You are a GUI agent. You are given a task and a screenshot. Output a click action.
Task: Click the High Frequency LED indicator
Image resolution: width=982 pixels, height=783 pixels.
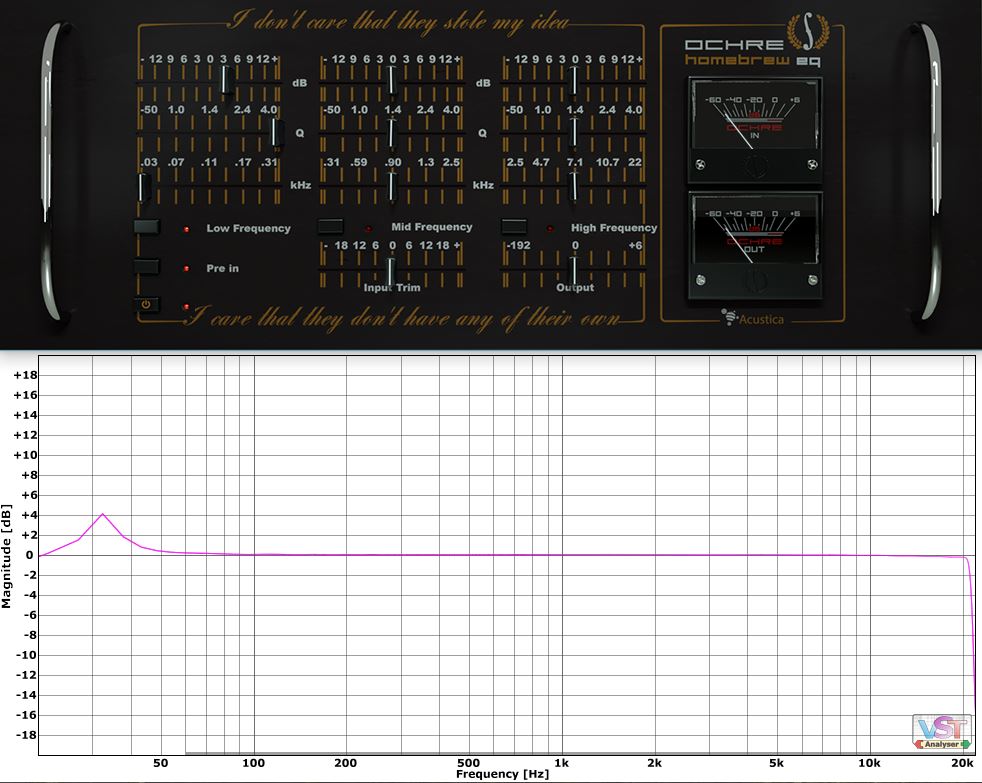pos(550,229)
